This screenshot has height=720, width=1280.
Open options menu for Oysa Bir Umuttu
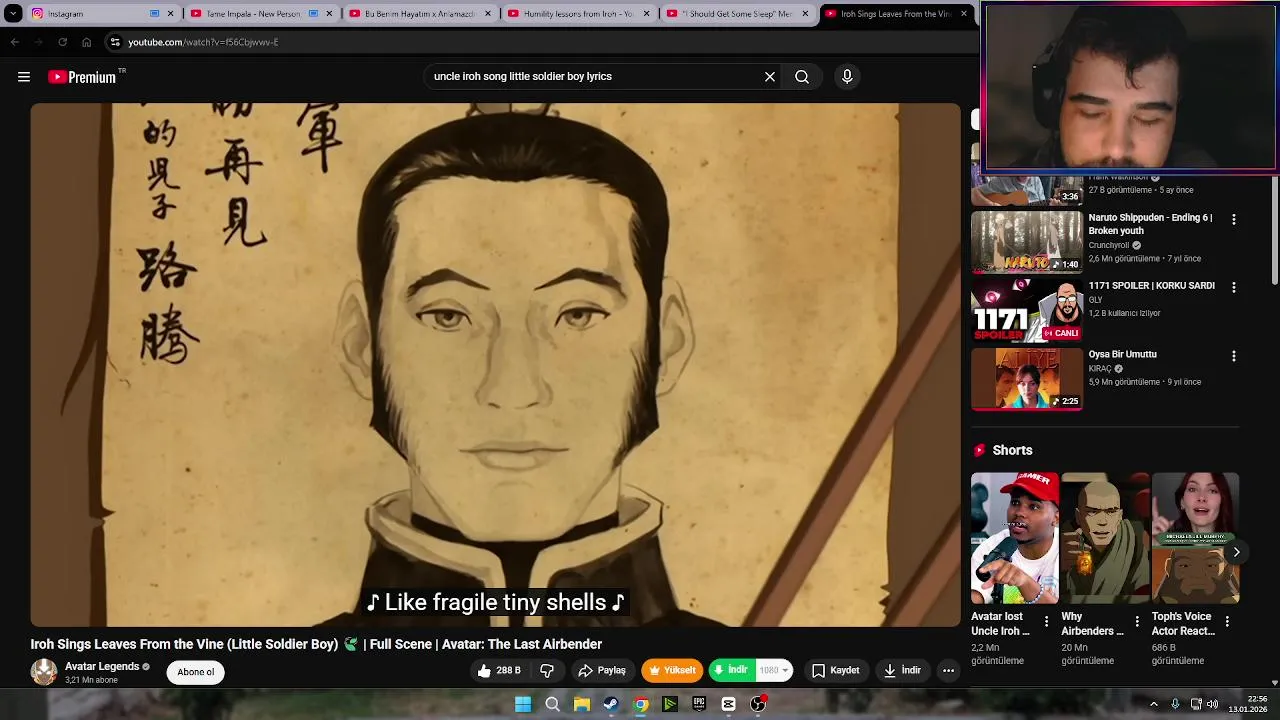pos(1233,356)
